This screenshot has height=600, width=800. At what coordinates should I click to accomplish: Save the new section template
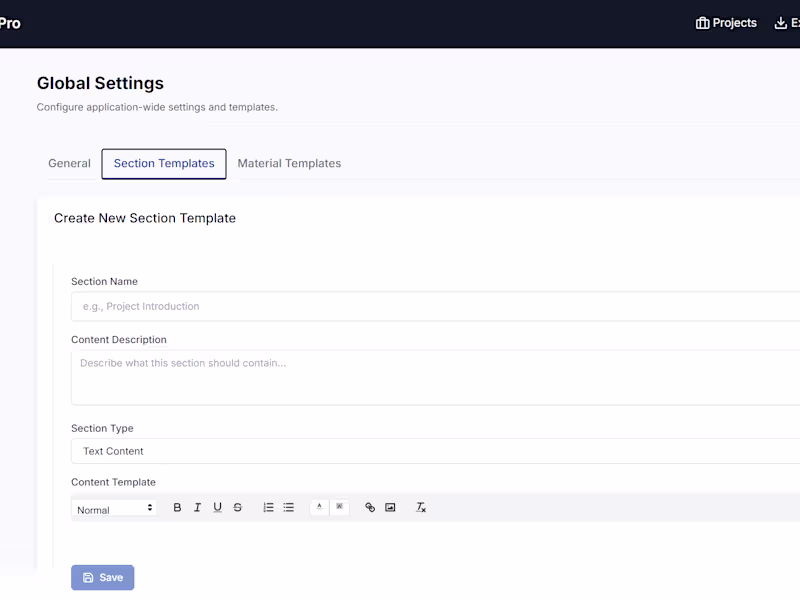click(102, 577)
